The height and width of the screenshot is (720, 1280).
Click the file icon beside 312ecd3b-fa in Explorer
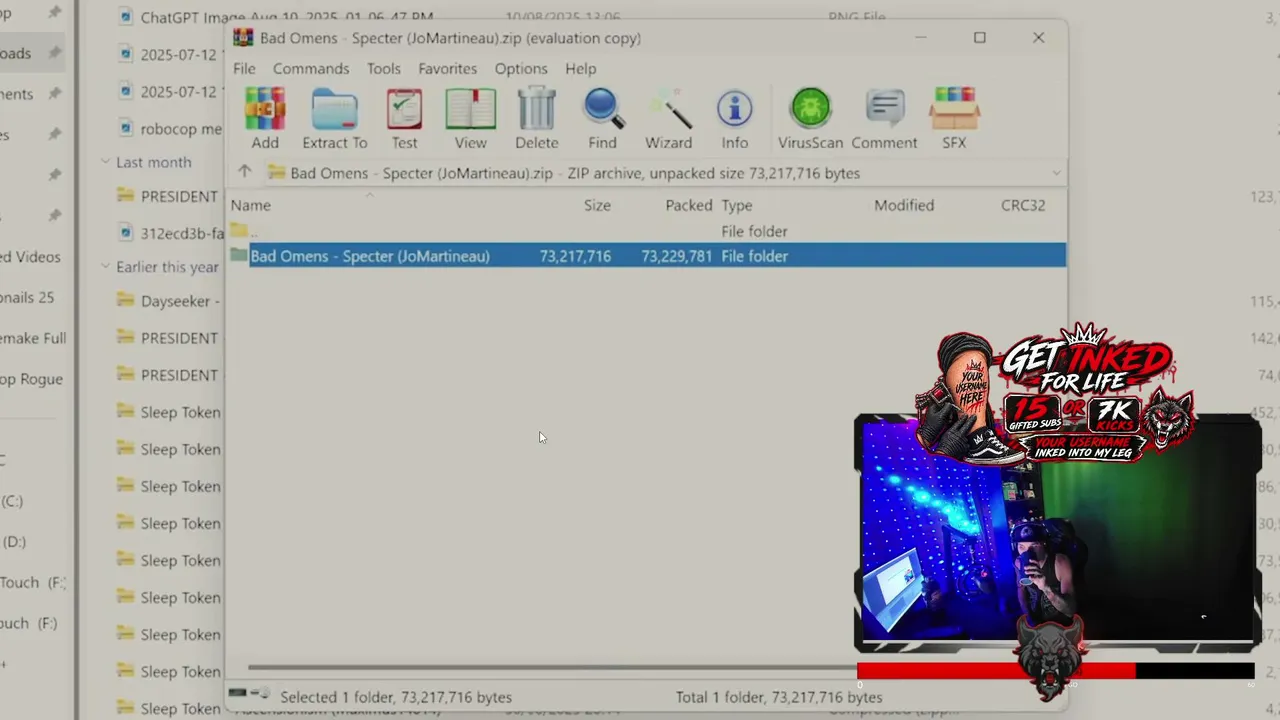[x=125, y=233]
